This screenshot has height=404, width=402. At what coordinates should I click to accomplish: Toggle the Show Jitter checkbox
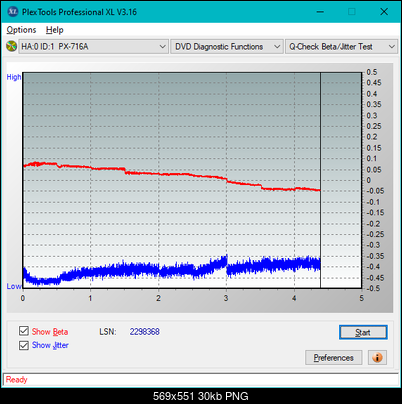[x=24, y=345]
